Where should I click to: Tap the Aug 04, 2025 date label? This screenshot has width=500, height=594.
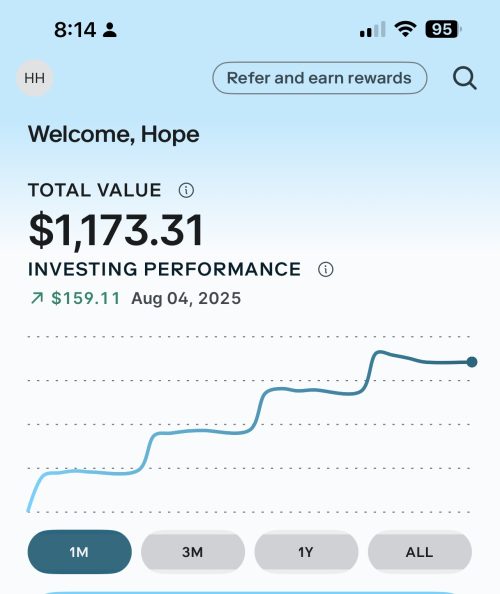[x=186, y=299]
